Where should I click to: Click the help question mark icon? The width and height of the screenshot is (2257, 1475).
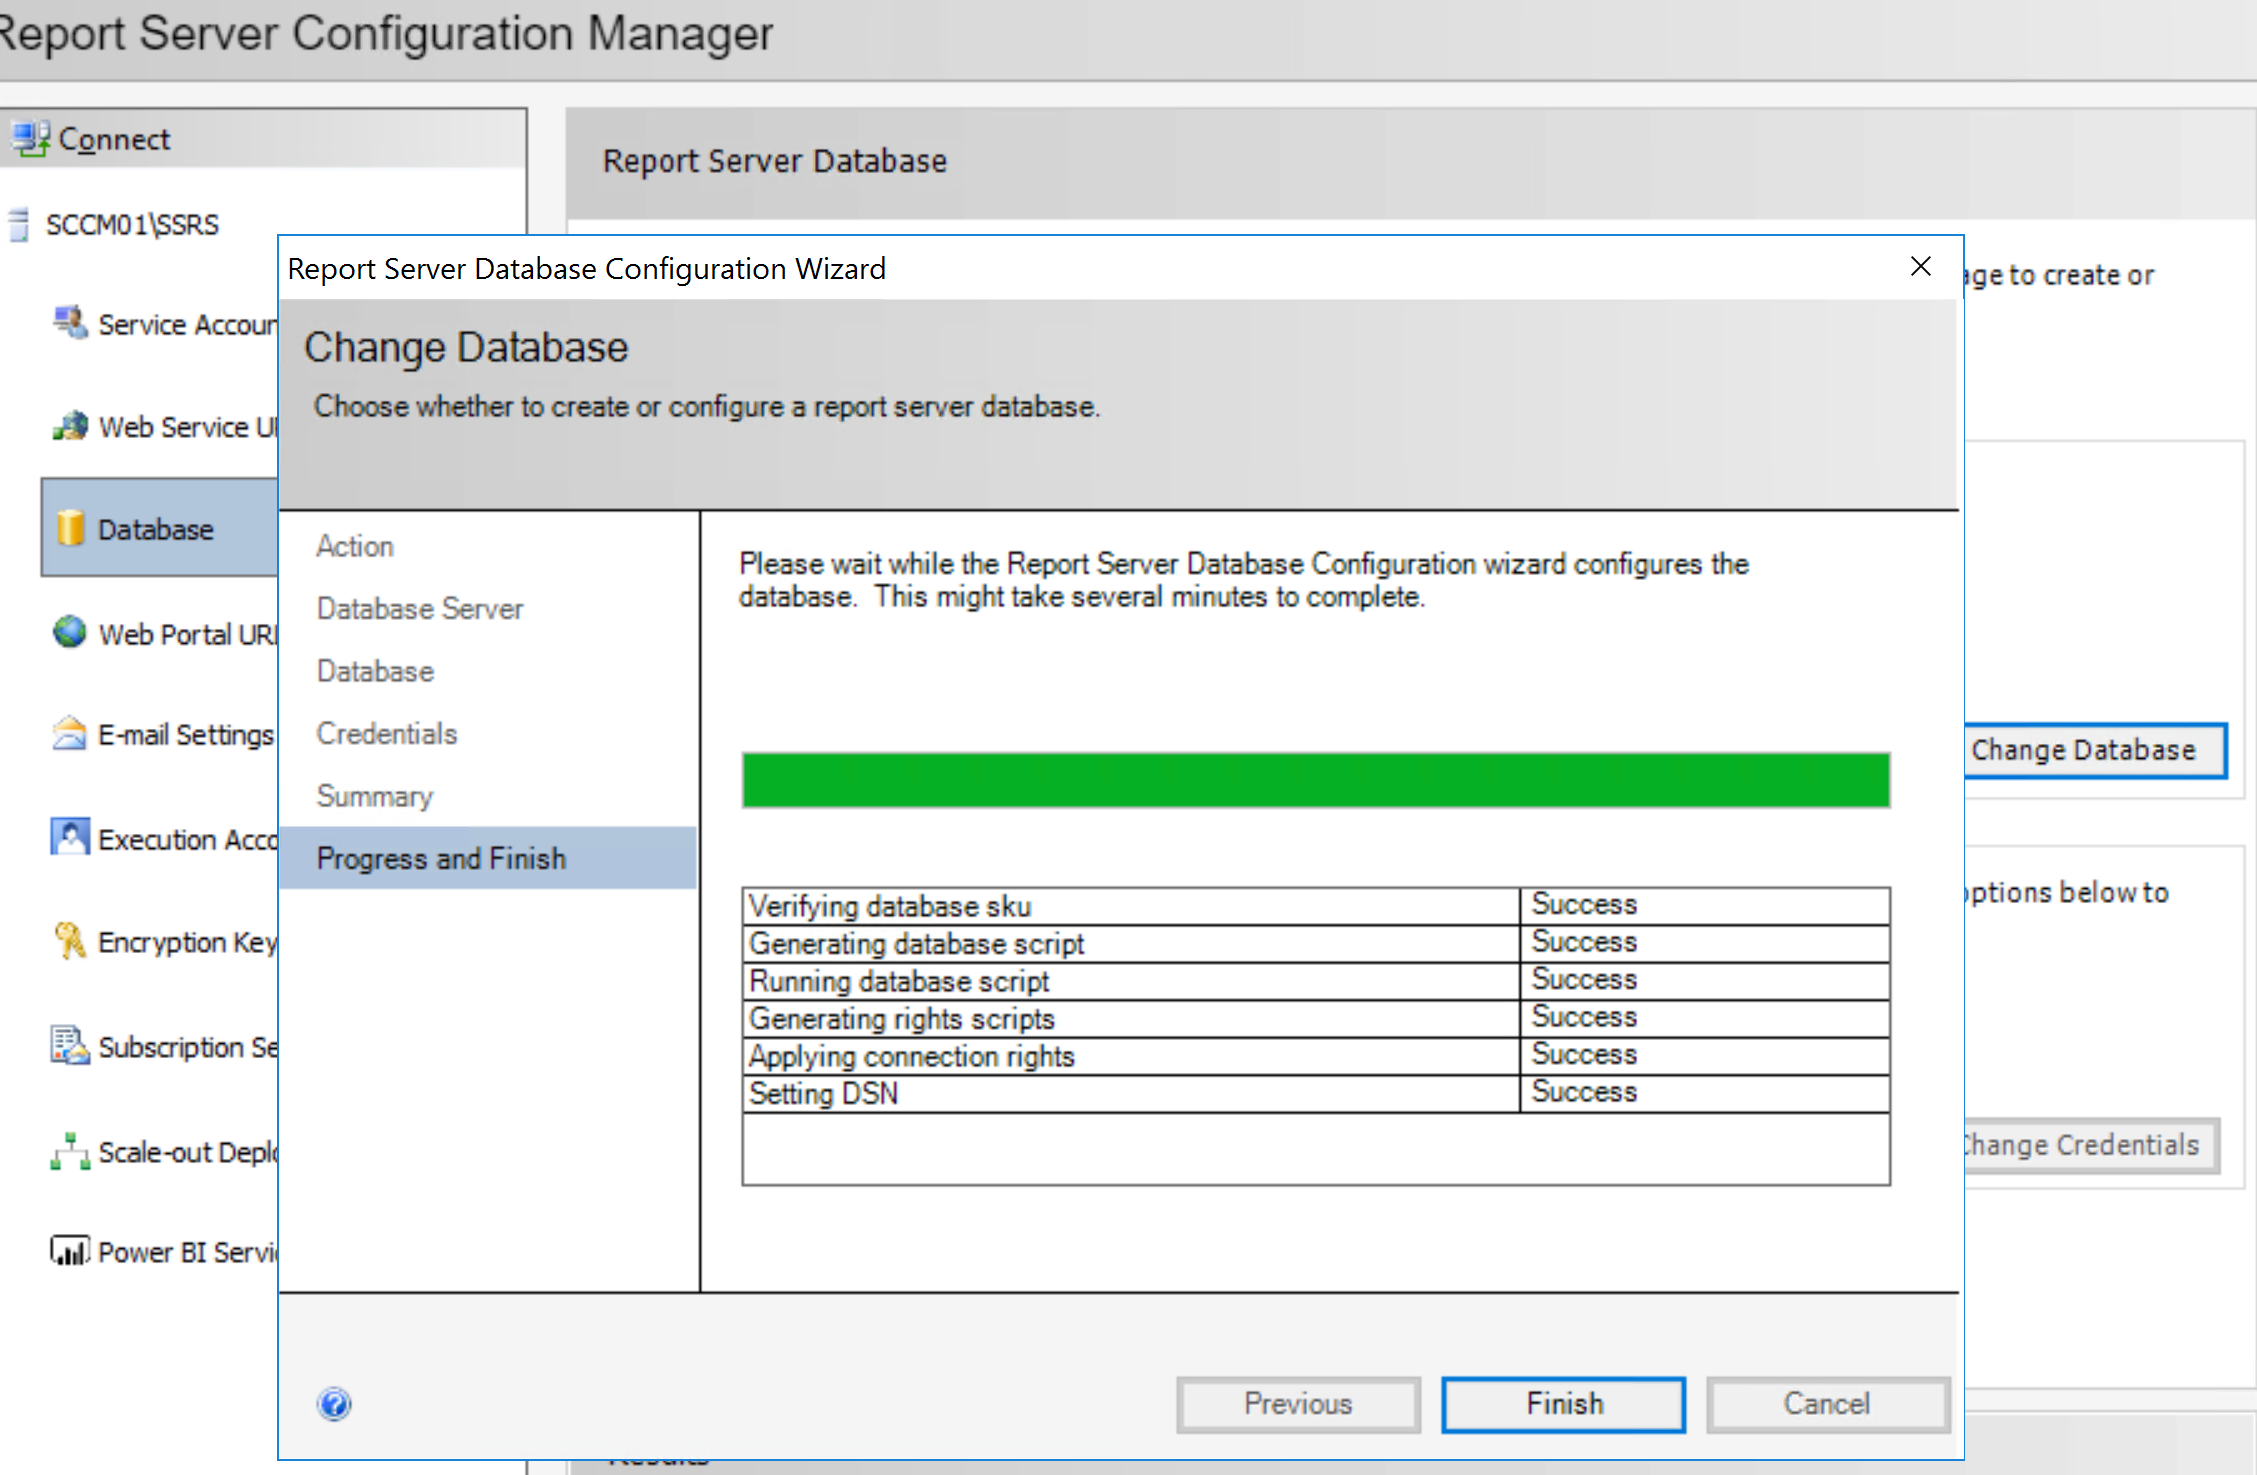tap(334, 1404)
